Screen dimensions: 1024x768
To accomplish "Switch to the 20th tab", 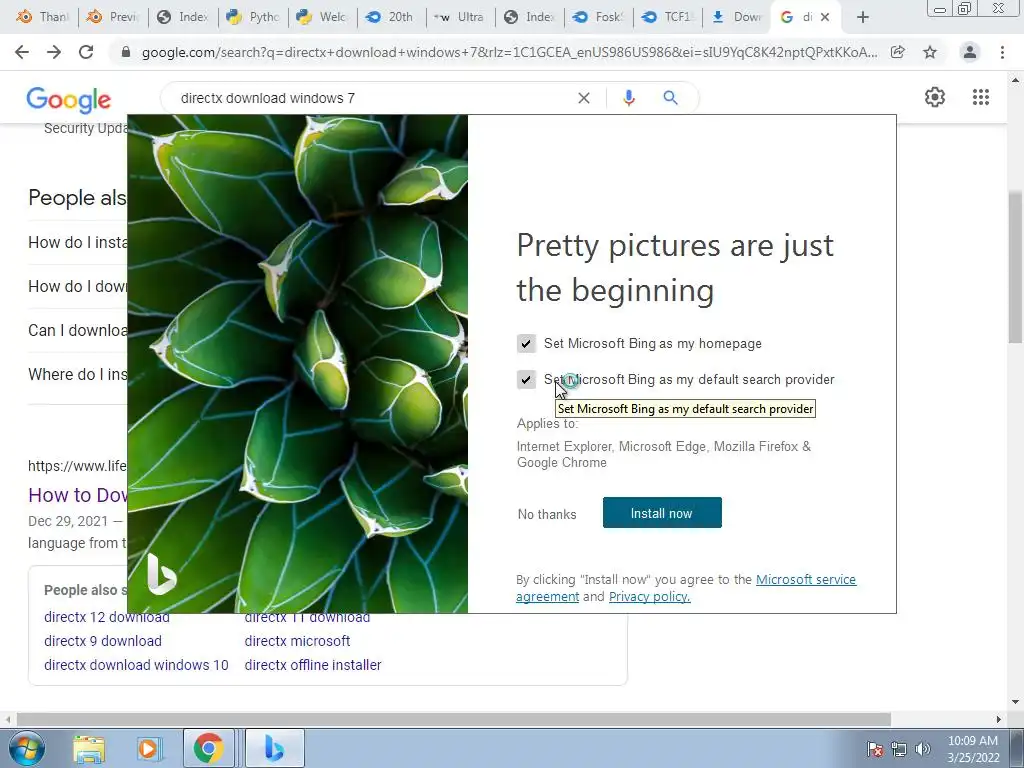I will tap(392, 17).
